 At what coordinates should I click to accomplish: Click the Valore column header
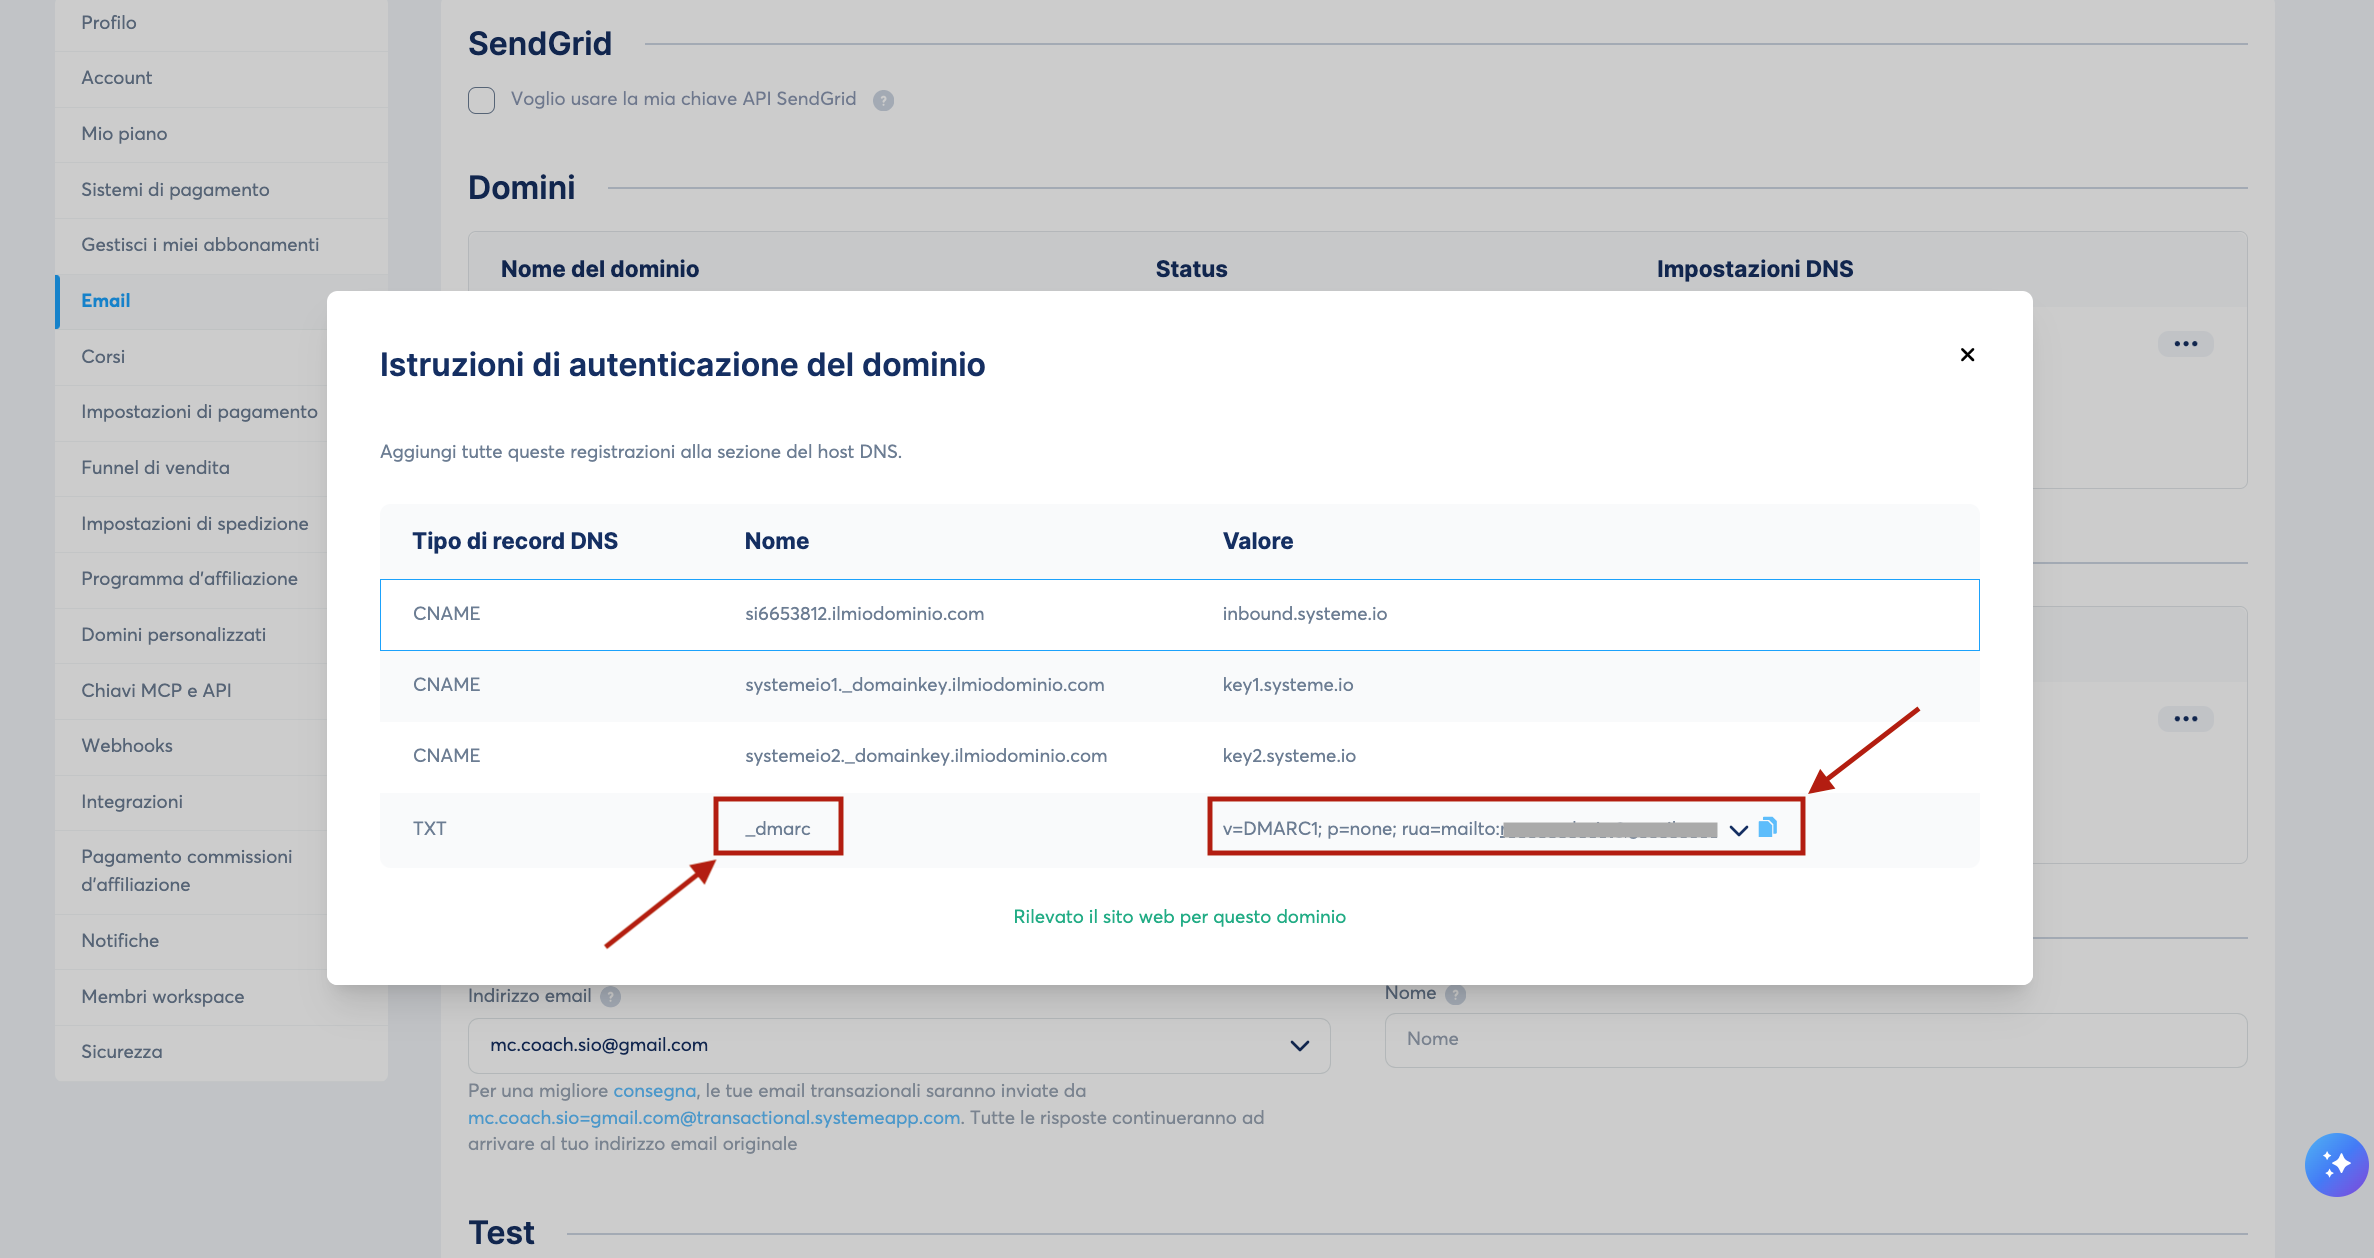[1257, 541]
